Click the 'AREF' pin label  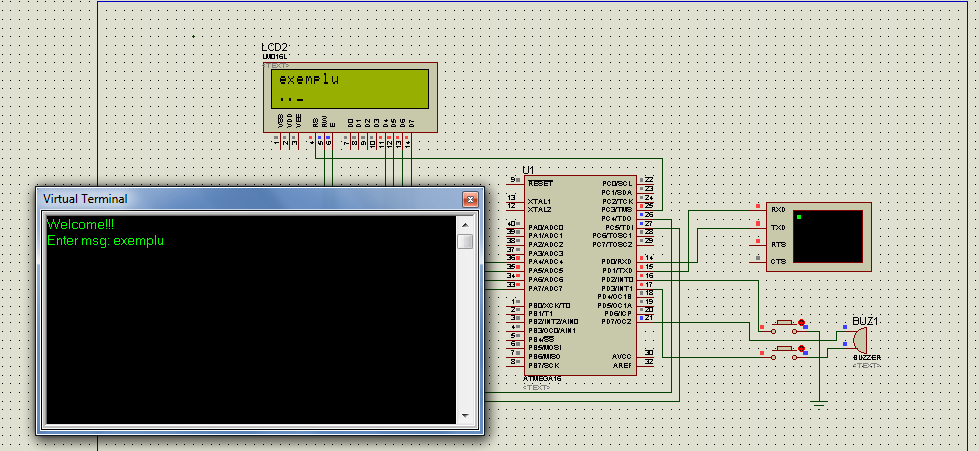[x=622, y=365]
